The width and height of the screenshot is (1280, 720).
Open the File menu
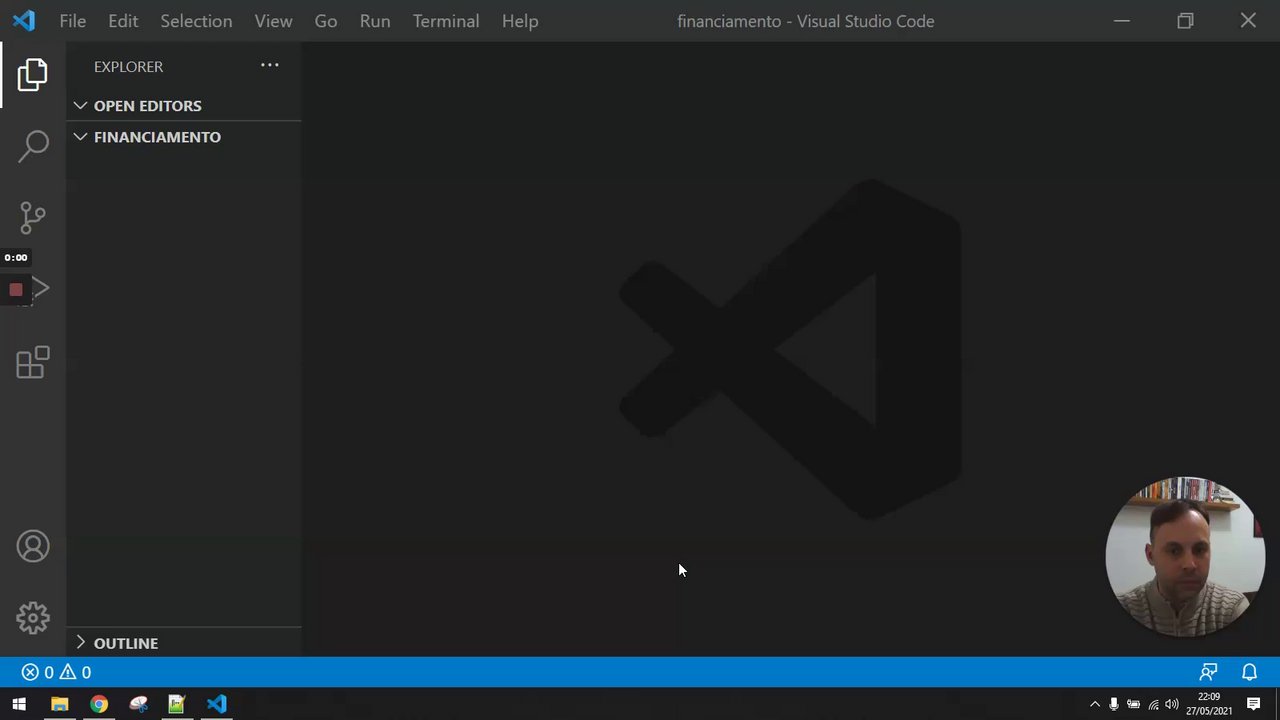(x=73, y=21)
